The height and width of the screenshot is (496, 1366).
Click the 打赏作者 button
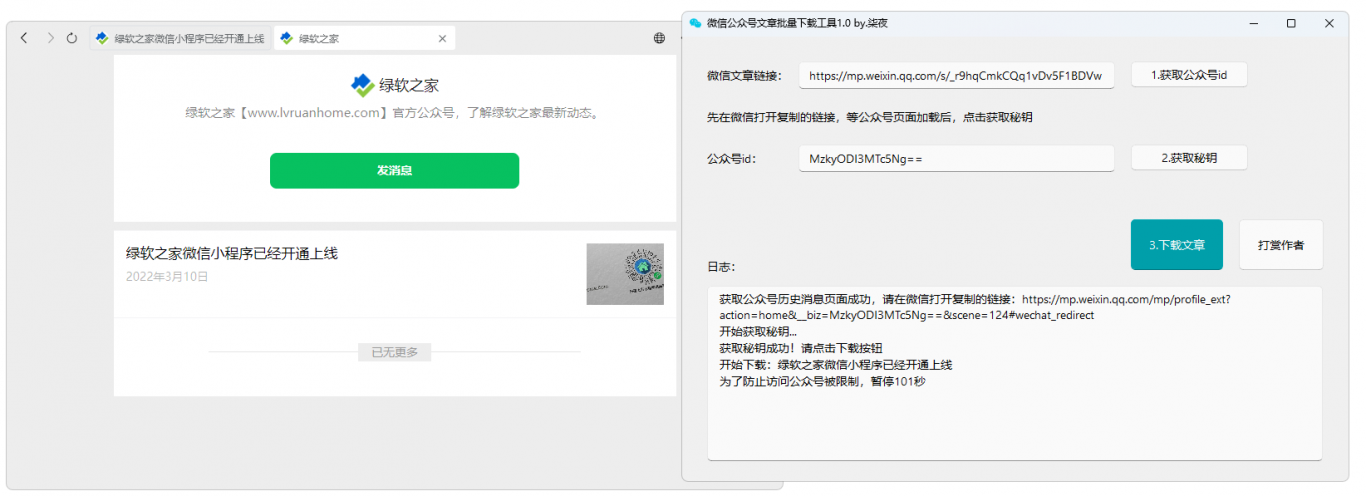1280,244
